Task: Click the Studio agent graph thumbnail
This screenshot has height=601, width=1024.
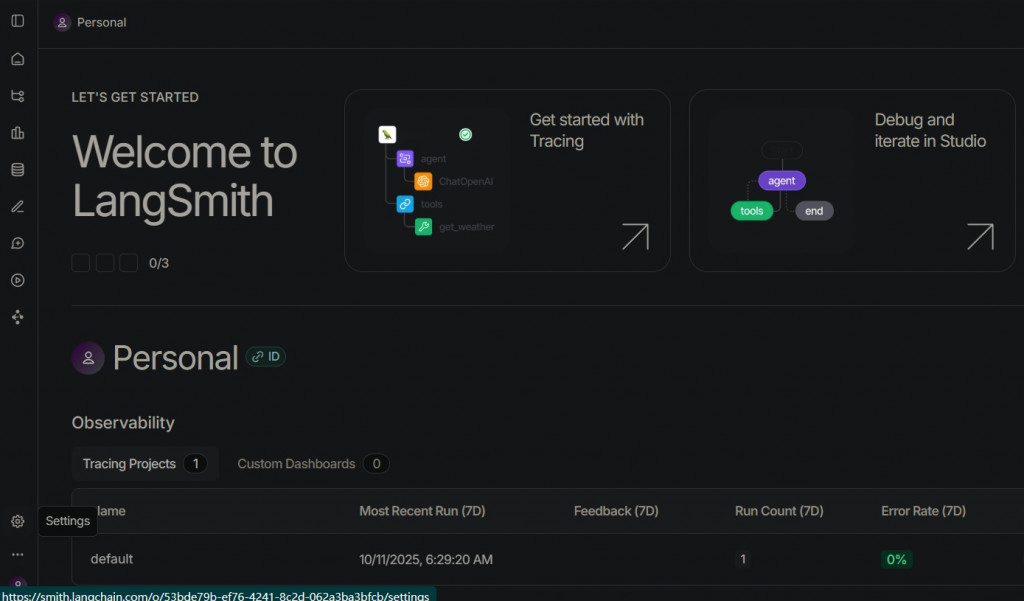Action: coord(782,181)
